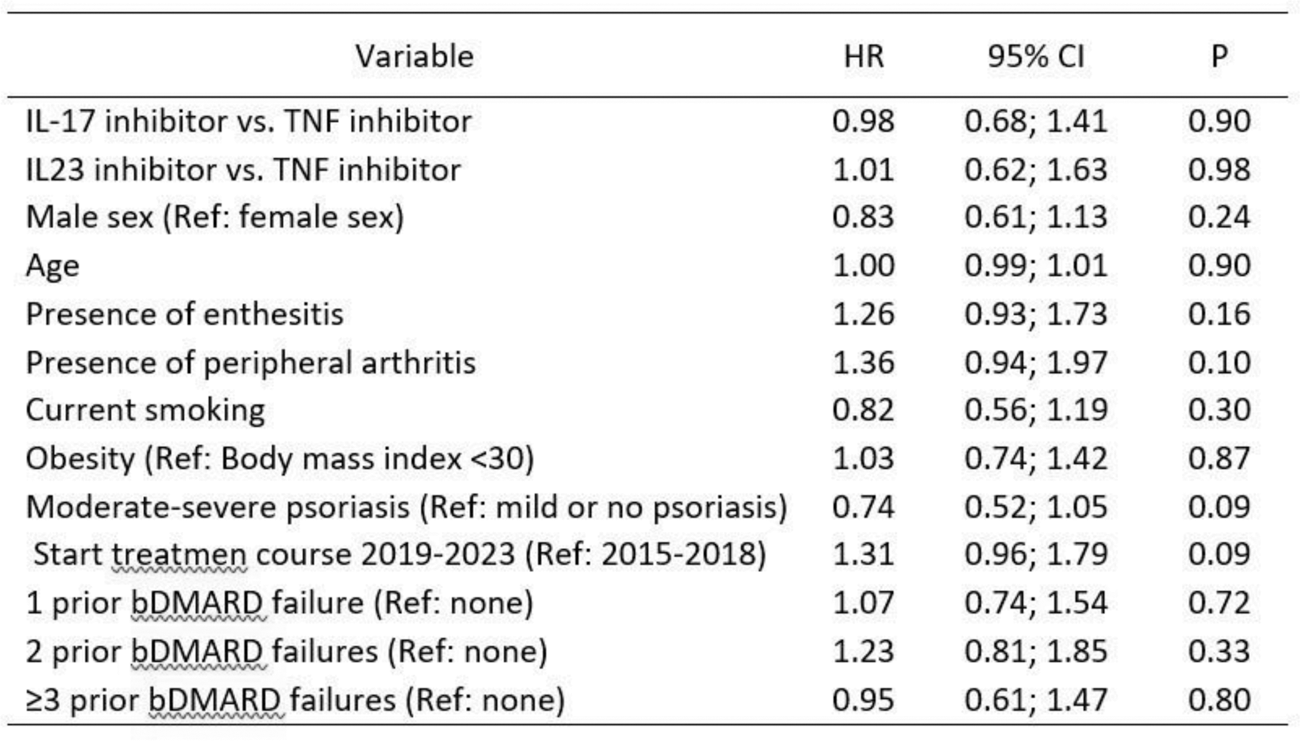The image size is (1300, 741).
Task: Select the 1 prior bDMARD failure label
Action: click(x=279, y=603)
